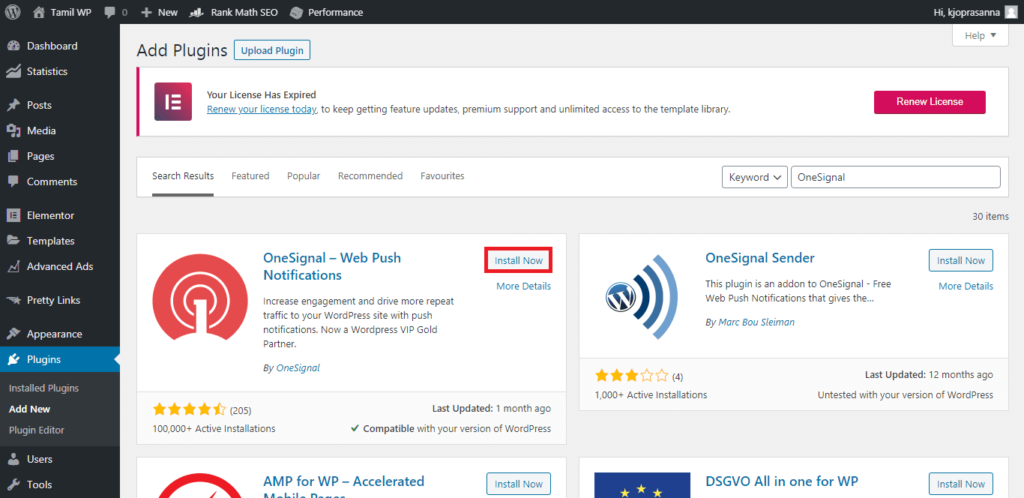
Task: Click the Upload Plugin button
Action: click(272, 50)
